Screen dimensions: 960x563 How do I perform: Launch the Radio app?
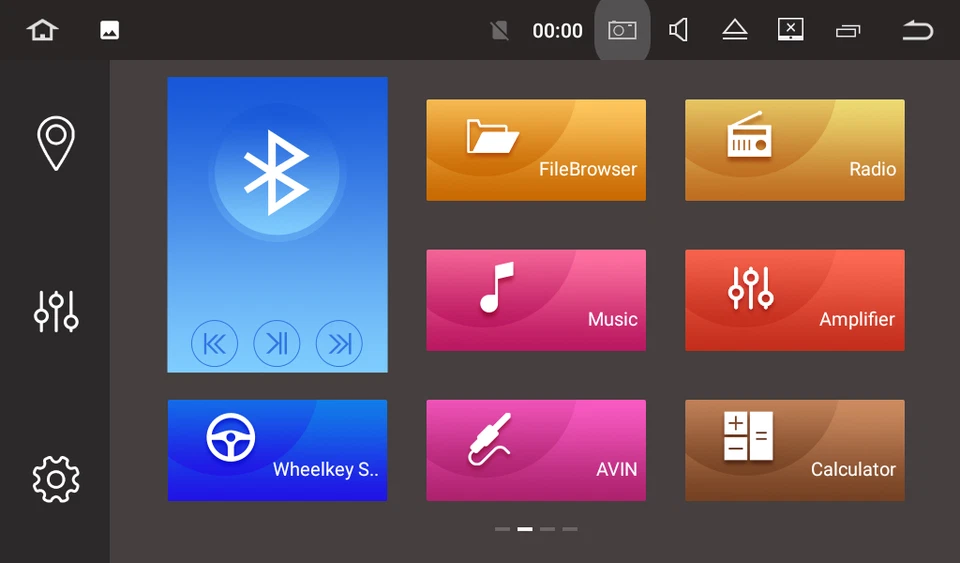click(795, 150)
